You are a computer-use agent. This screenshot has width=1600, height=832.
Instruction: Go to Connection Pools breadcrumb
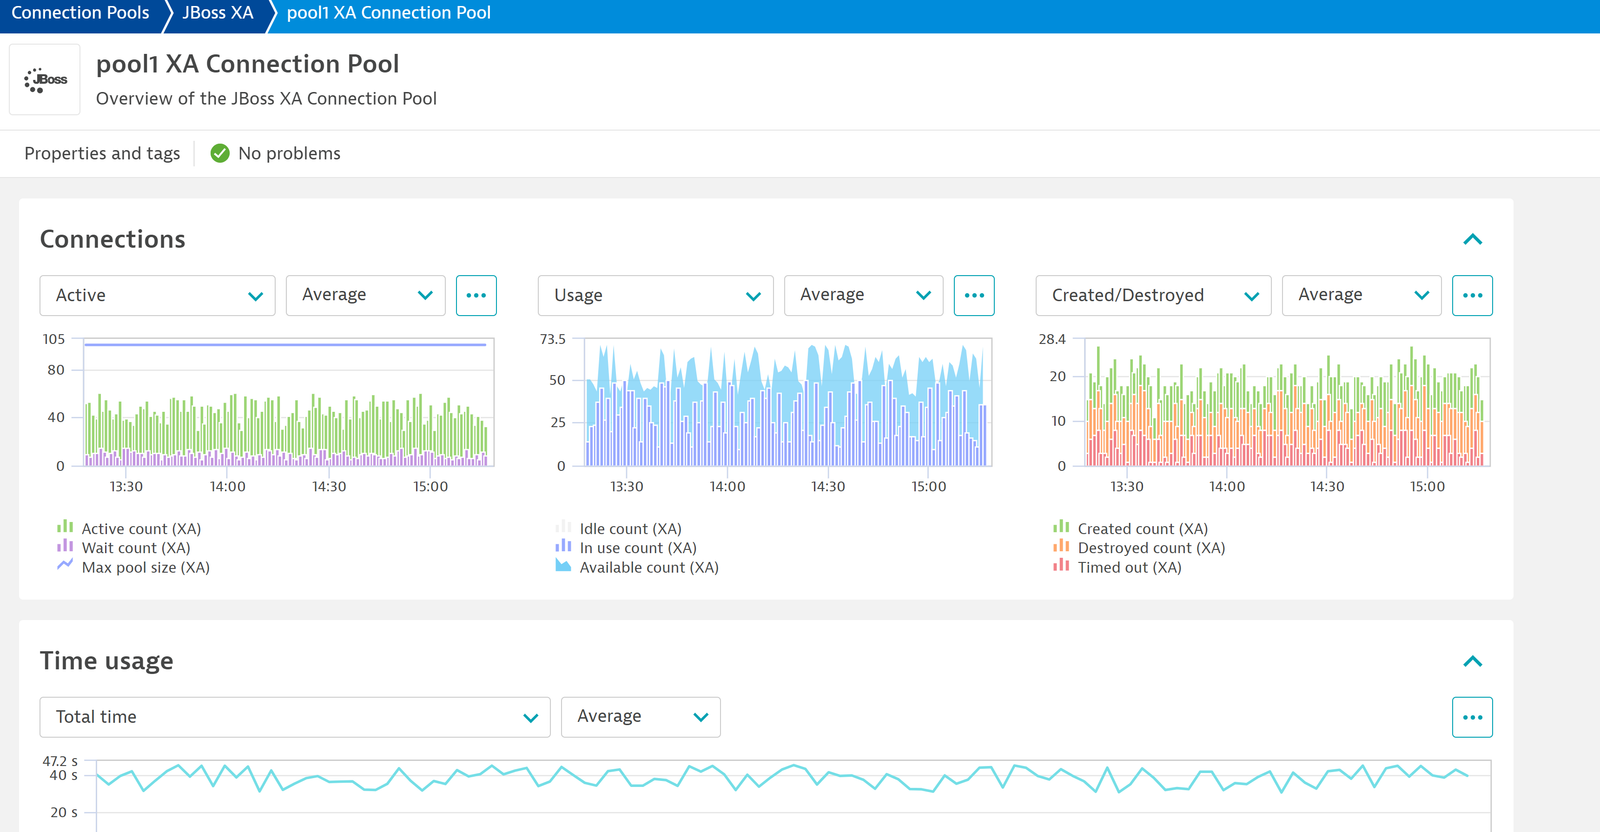pos(80,13)
